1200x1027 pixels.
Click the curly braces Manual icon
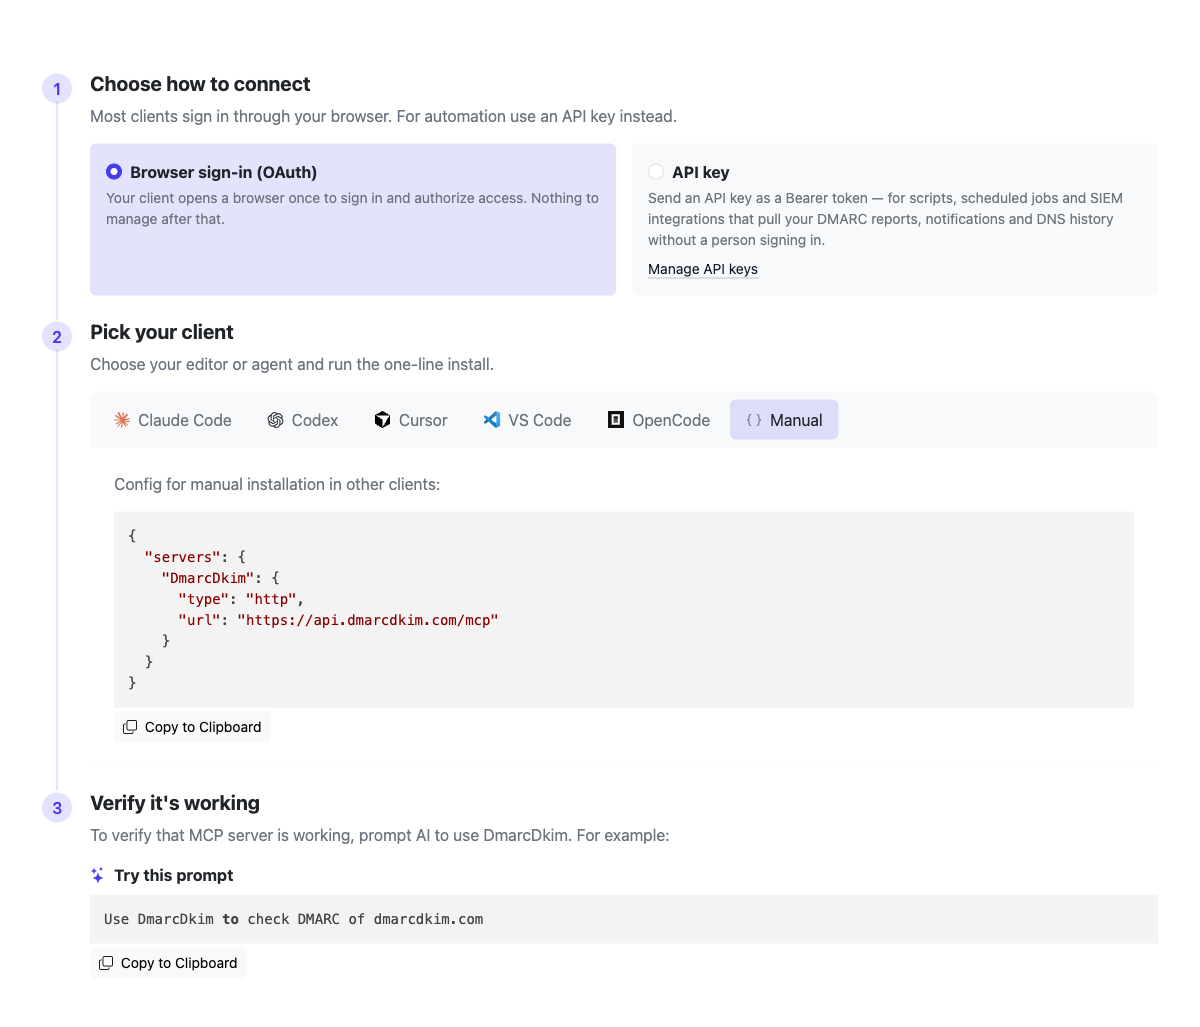[754, 420]
